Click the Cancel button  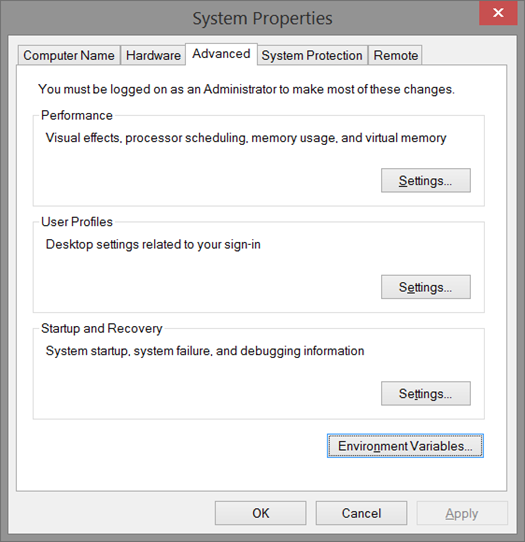click(x=361, y=513)
